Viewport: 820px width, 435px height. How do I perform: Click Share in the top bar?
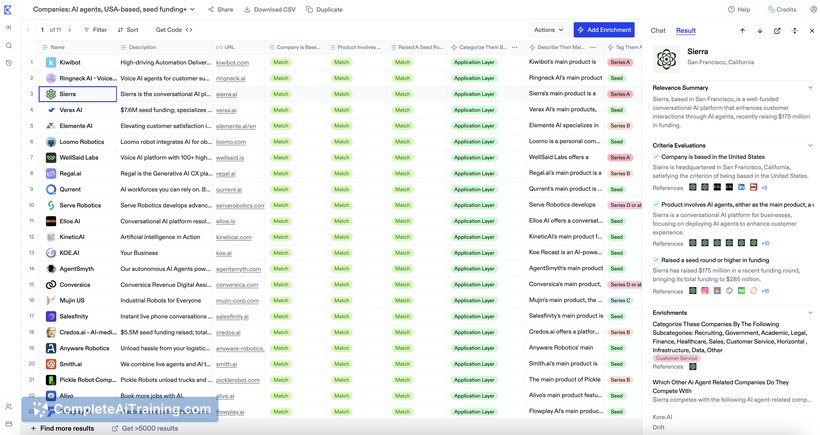[x=221, y=9]
